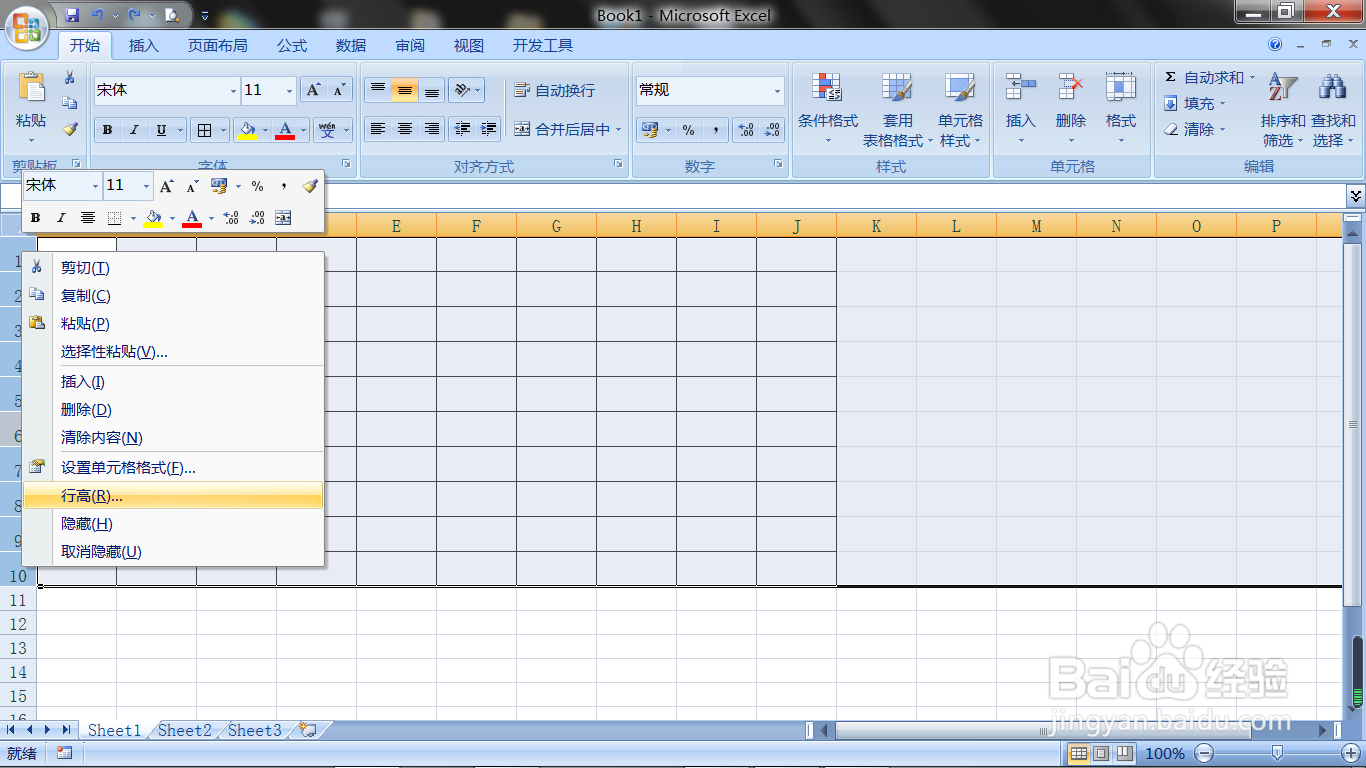Viewport: 1366px width, 768px height.
Task: Align text to bottom in ribbon
Action: [432, 90]
